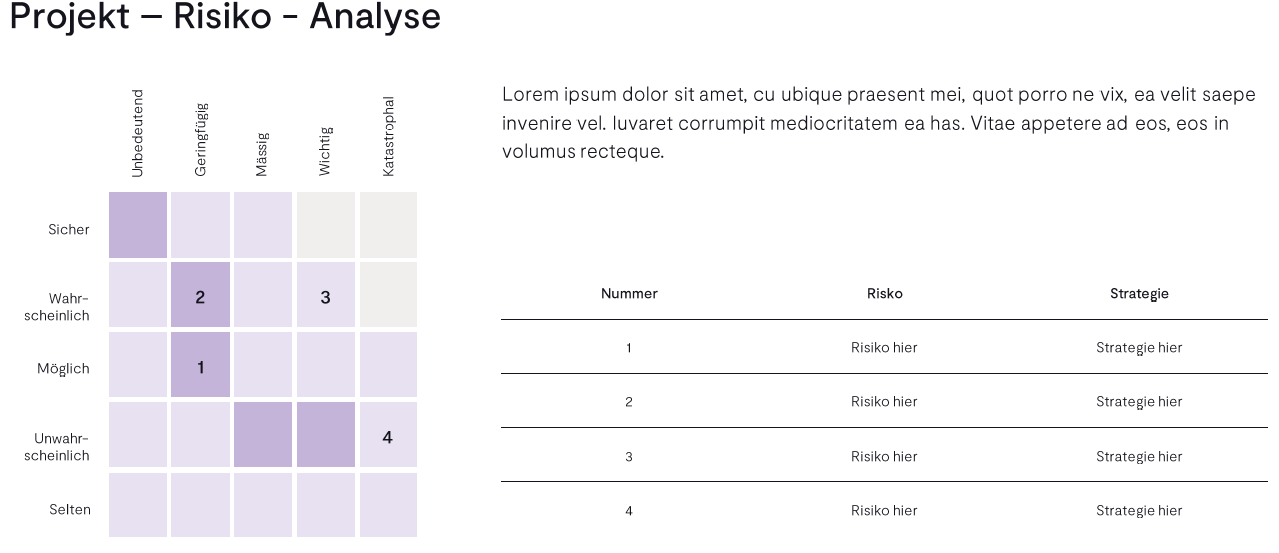Click the Katastrophal column header
This screenshot has width=1279, height=553.
(x=388, y=137)
